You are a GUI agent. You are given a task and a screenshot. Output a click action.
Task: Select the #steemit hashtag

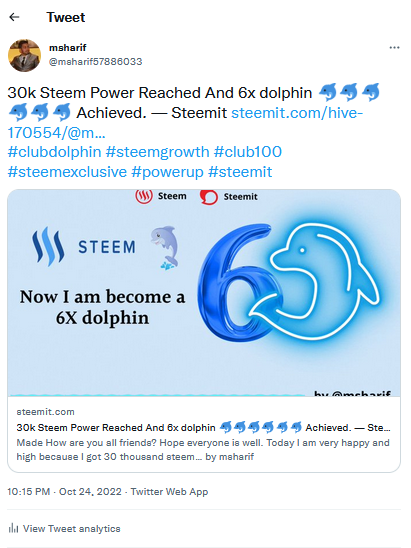(240, 172)
